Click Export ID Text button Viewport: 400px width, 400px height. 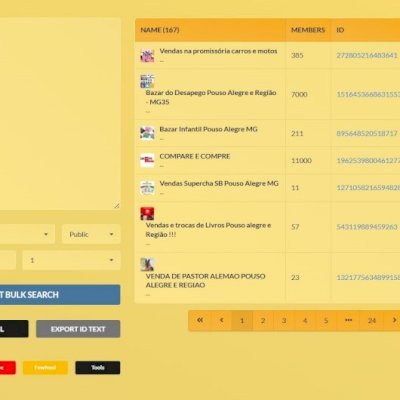pyautogui.click(x=78, y=329)
